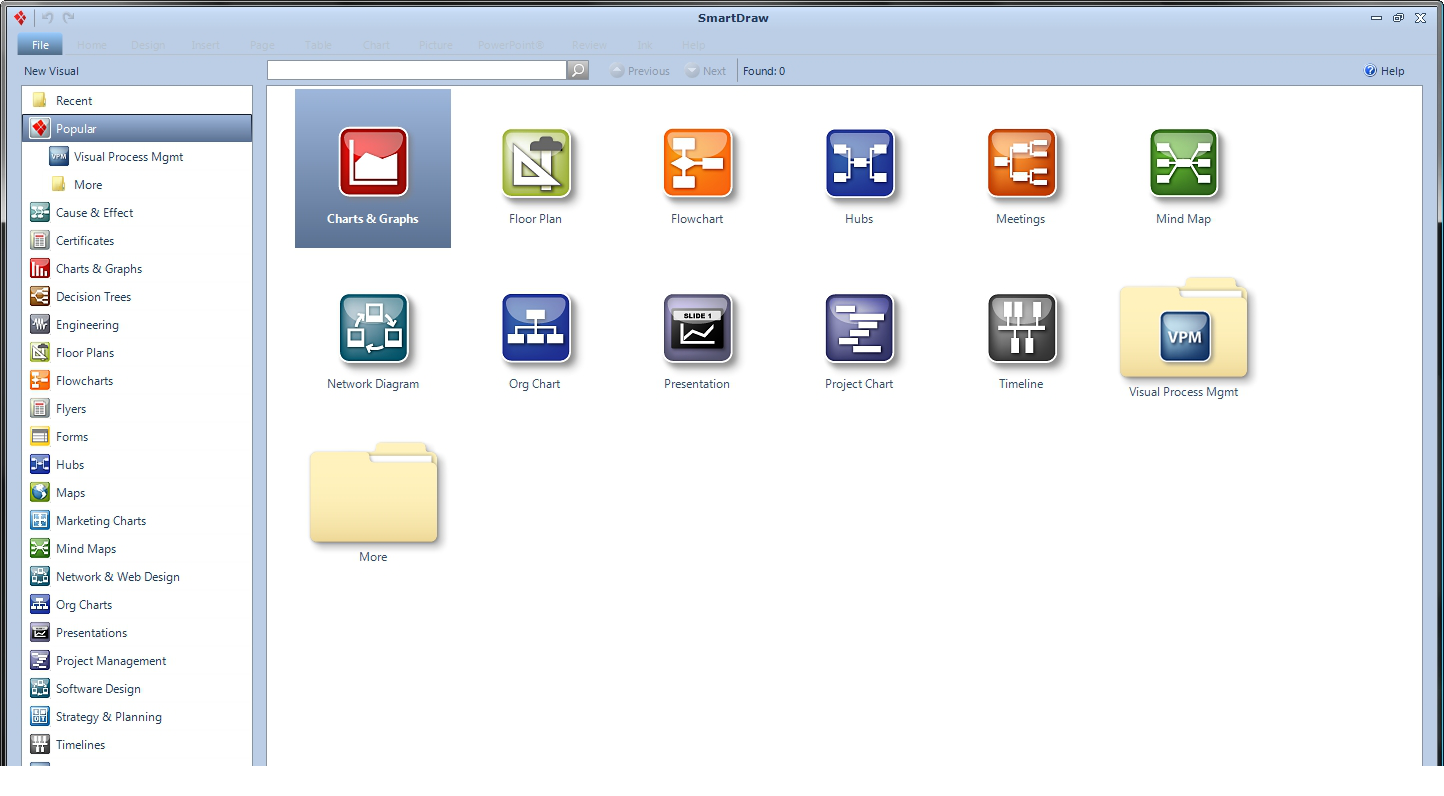
Task: Click the SmartDraw logo icon in title bar
Action: tap(20, 18)
